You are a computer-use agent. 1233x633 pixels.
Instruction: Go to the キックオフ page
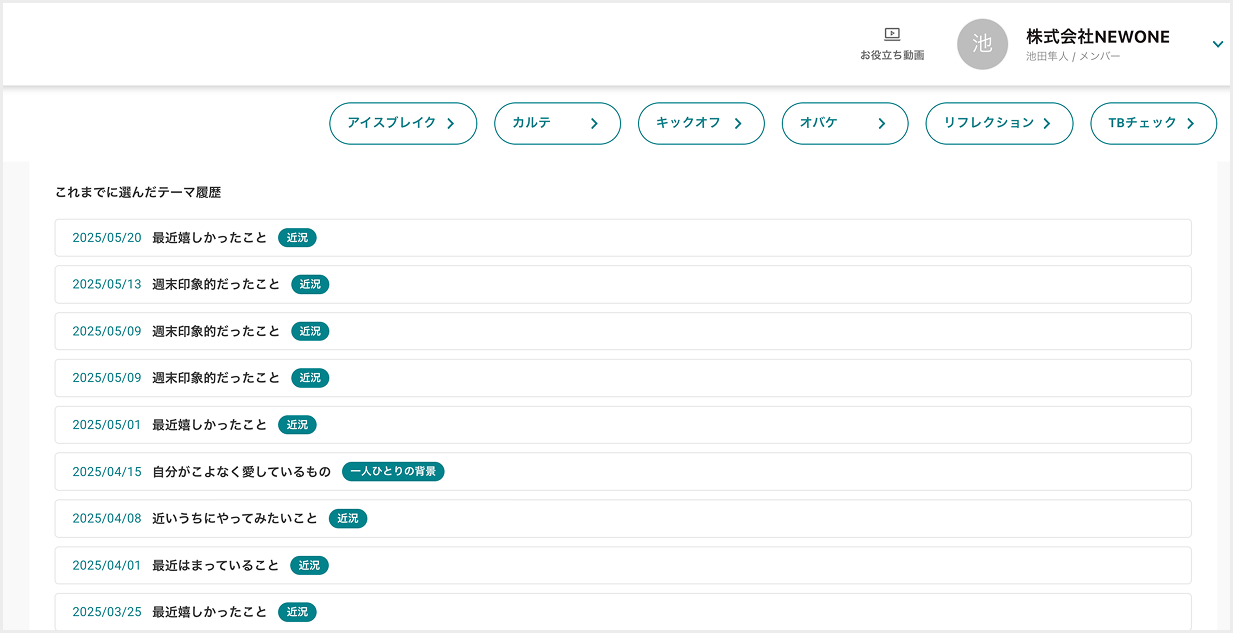tap(700, 123)
